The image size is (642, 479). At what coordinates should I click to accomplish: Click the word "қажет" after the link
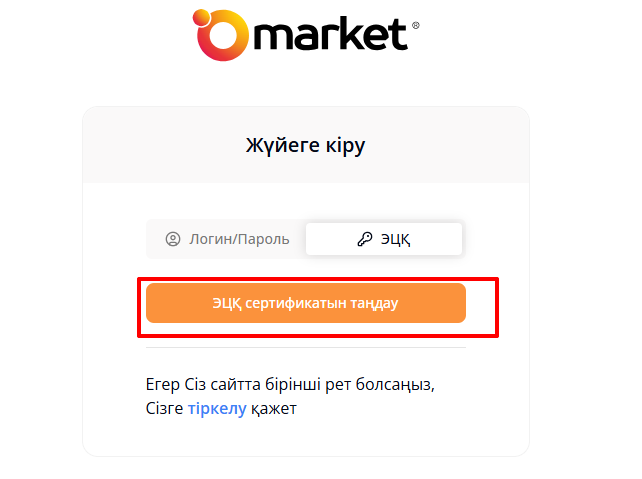(x=274, y=408)
